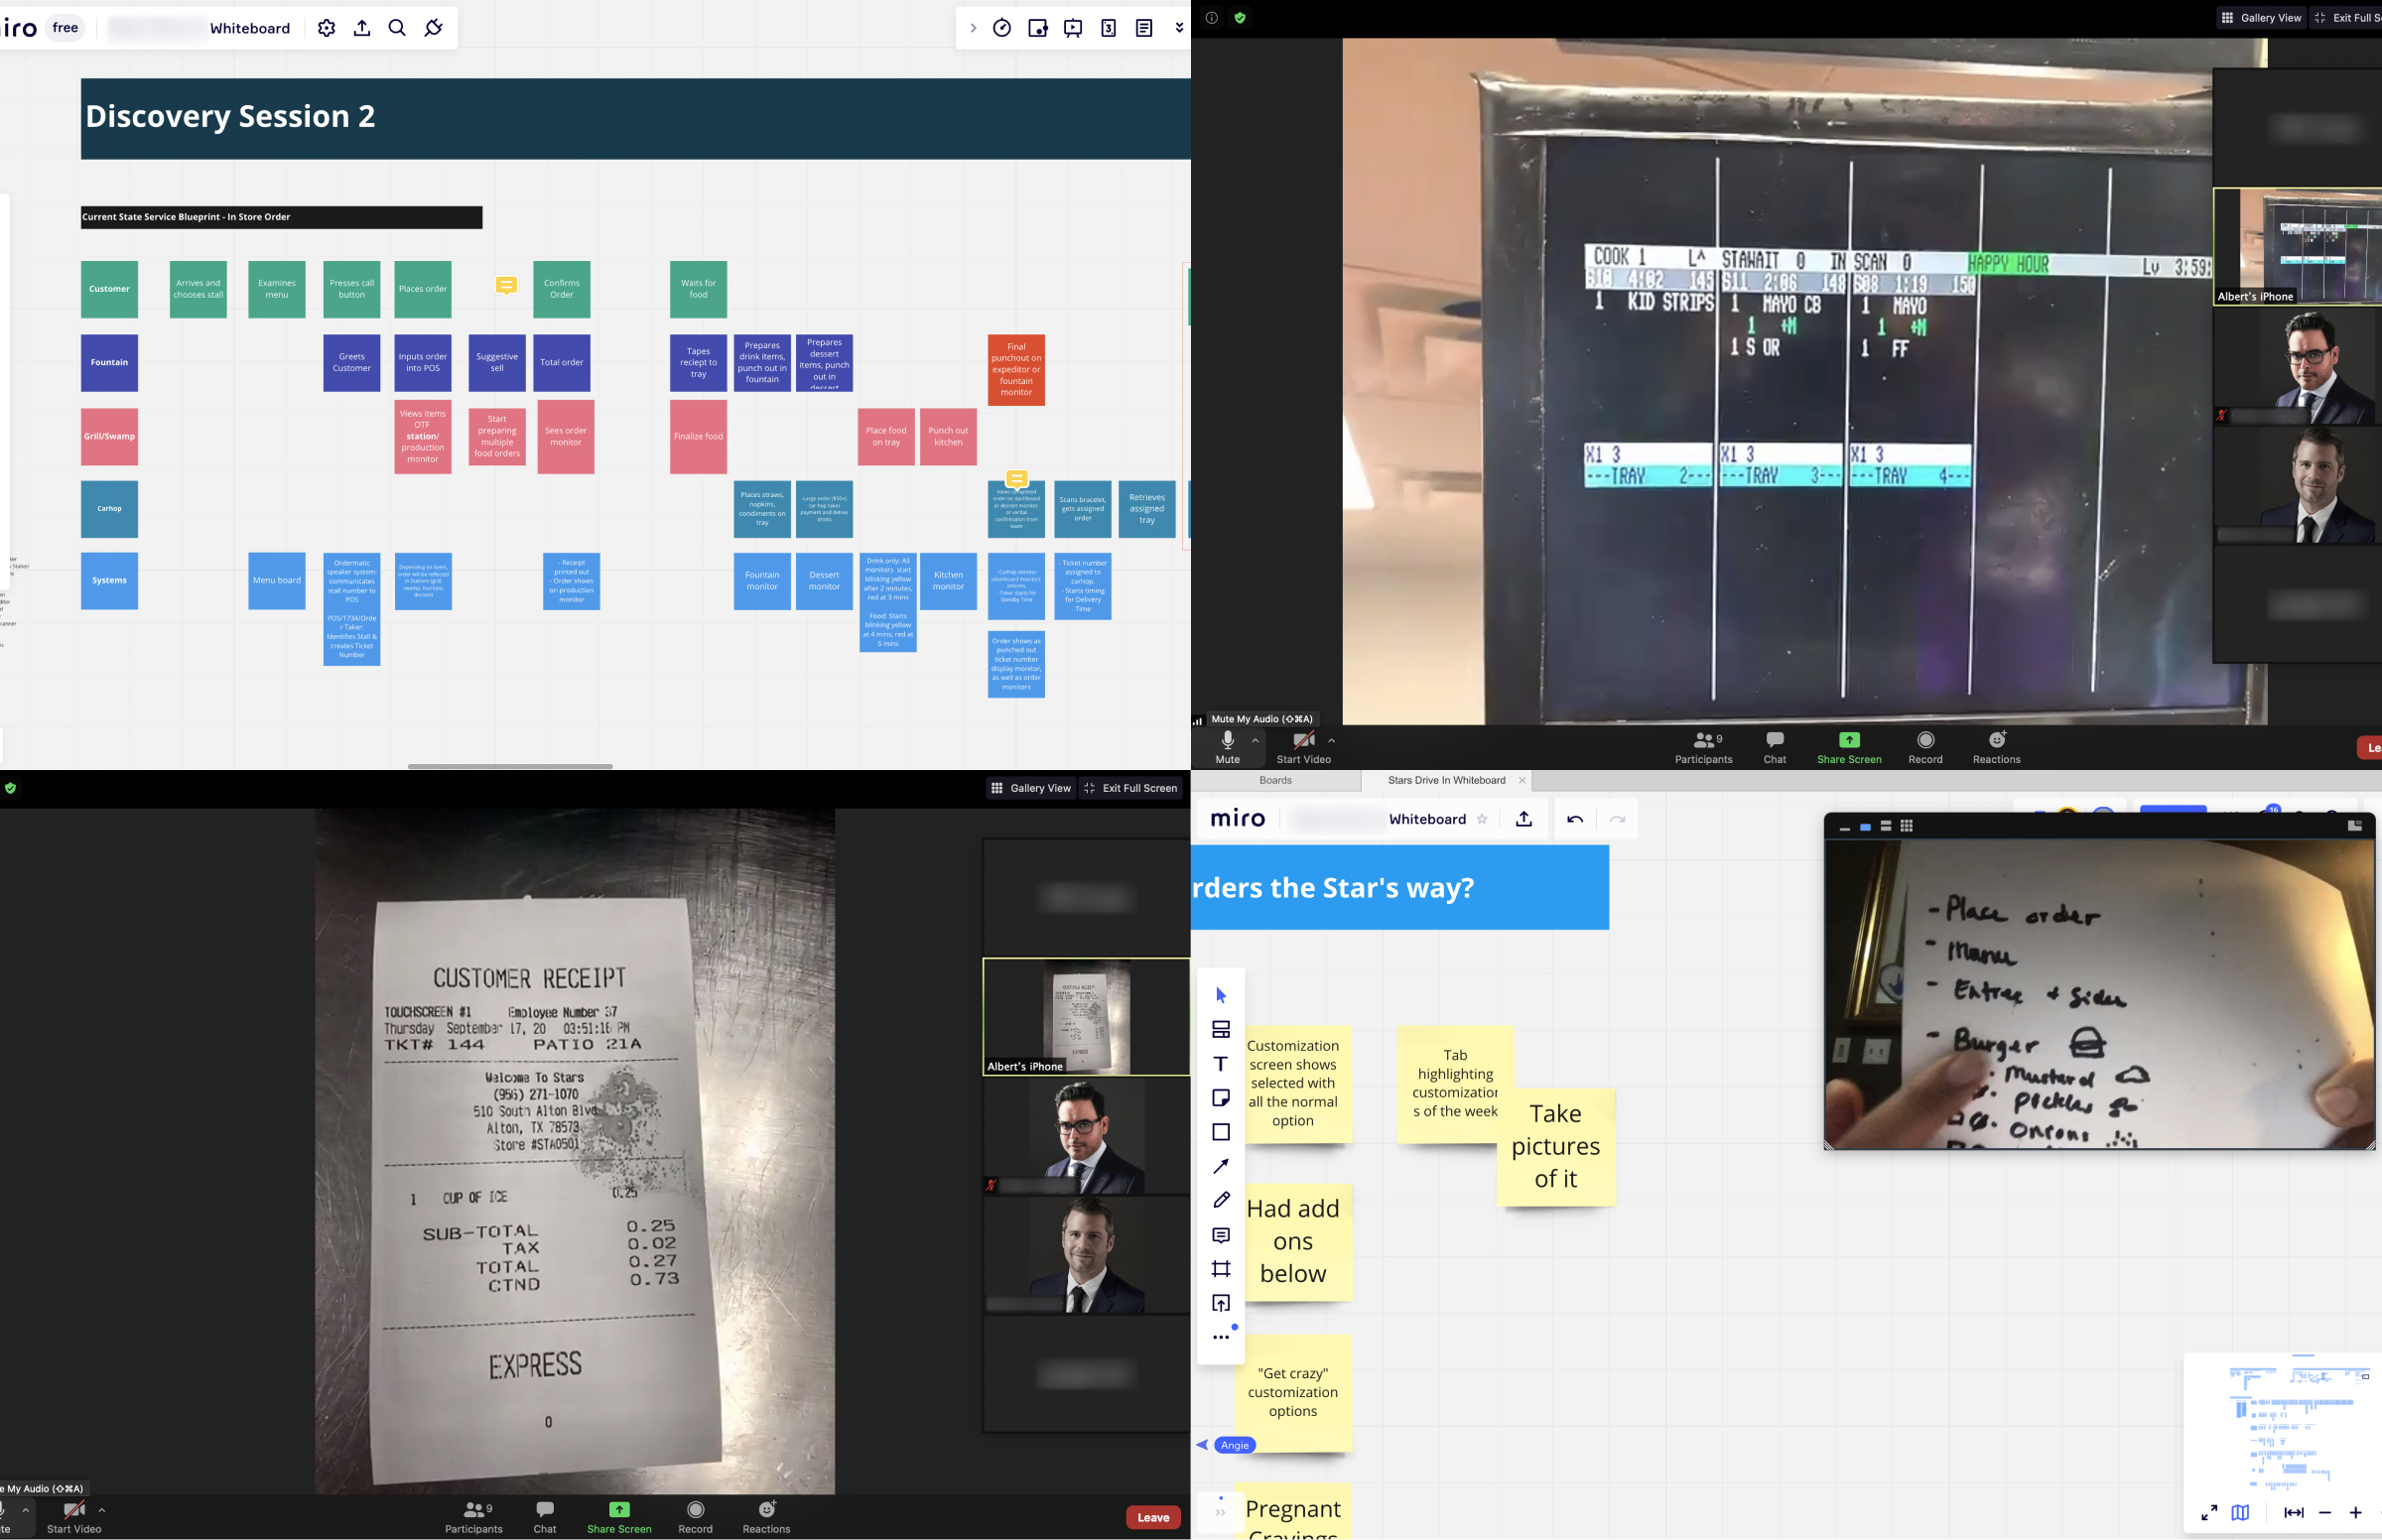
Task: Select the Stars Drive In Whiteboard tab
Action: [1446, 780]
